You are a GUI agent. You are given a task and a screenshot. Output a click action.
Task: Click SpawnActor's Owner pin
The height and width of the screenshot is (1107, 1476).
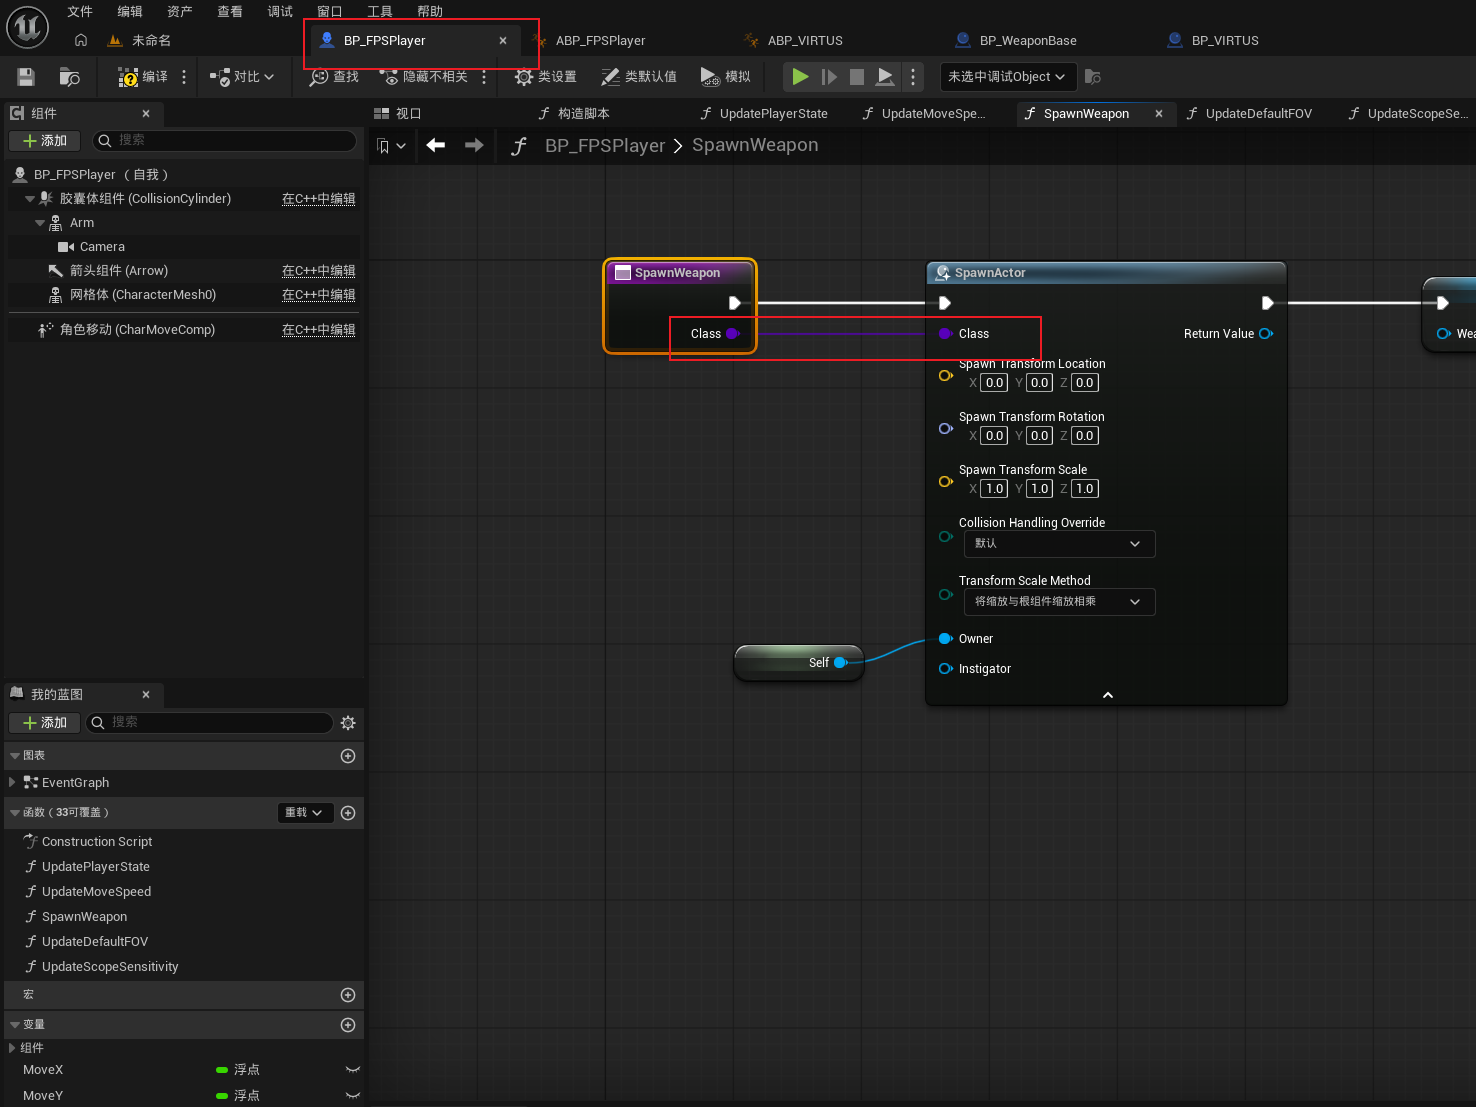pos(945,639)
